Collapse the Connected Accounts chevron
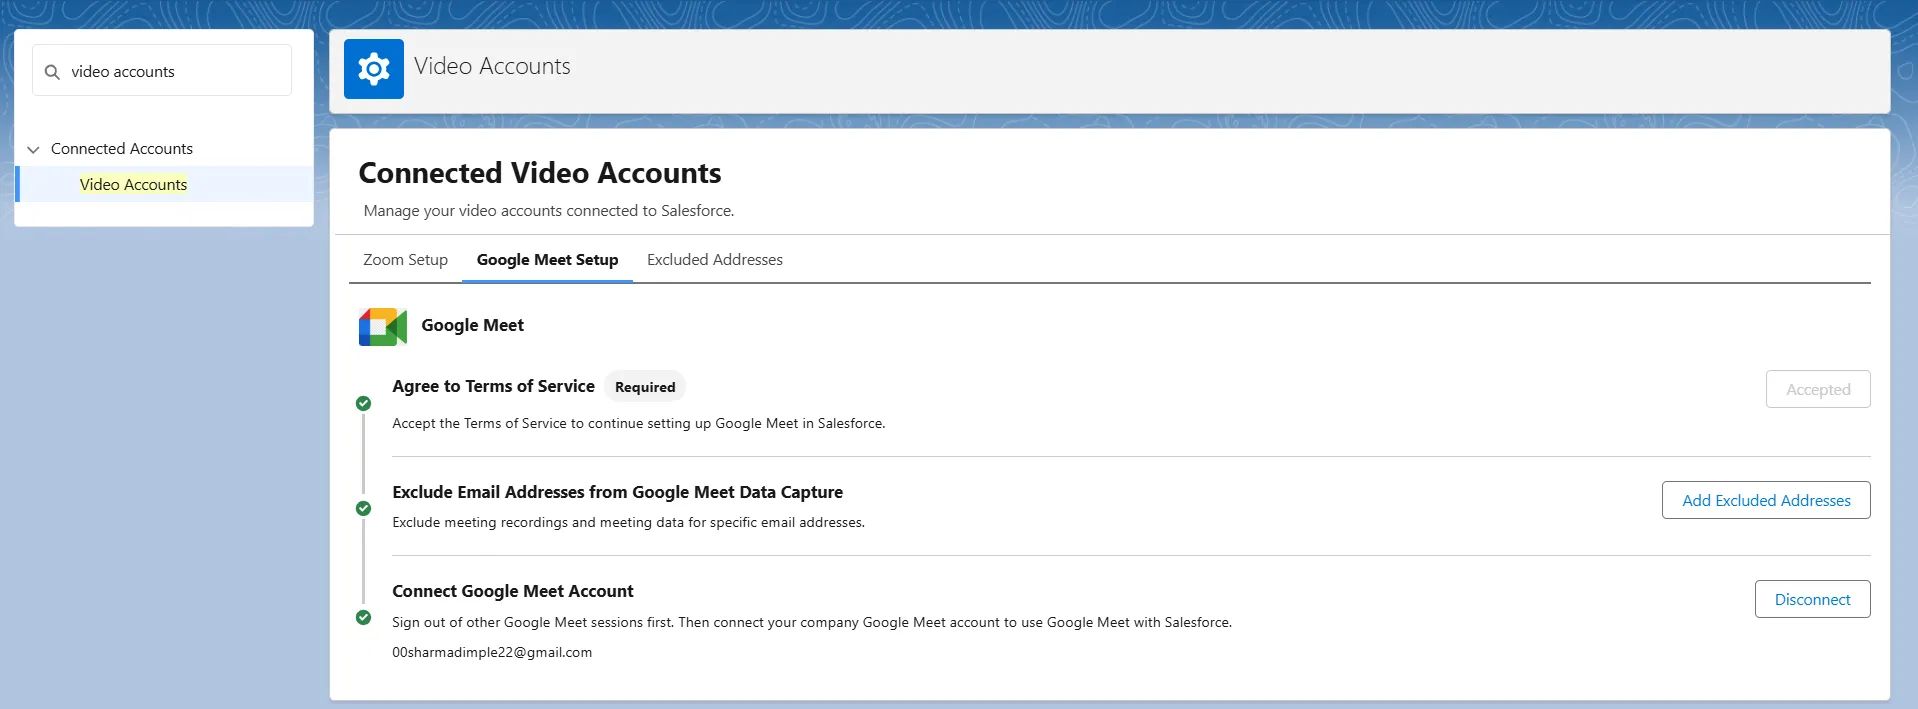 tap(33, 149)
